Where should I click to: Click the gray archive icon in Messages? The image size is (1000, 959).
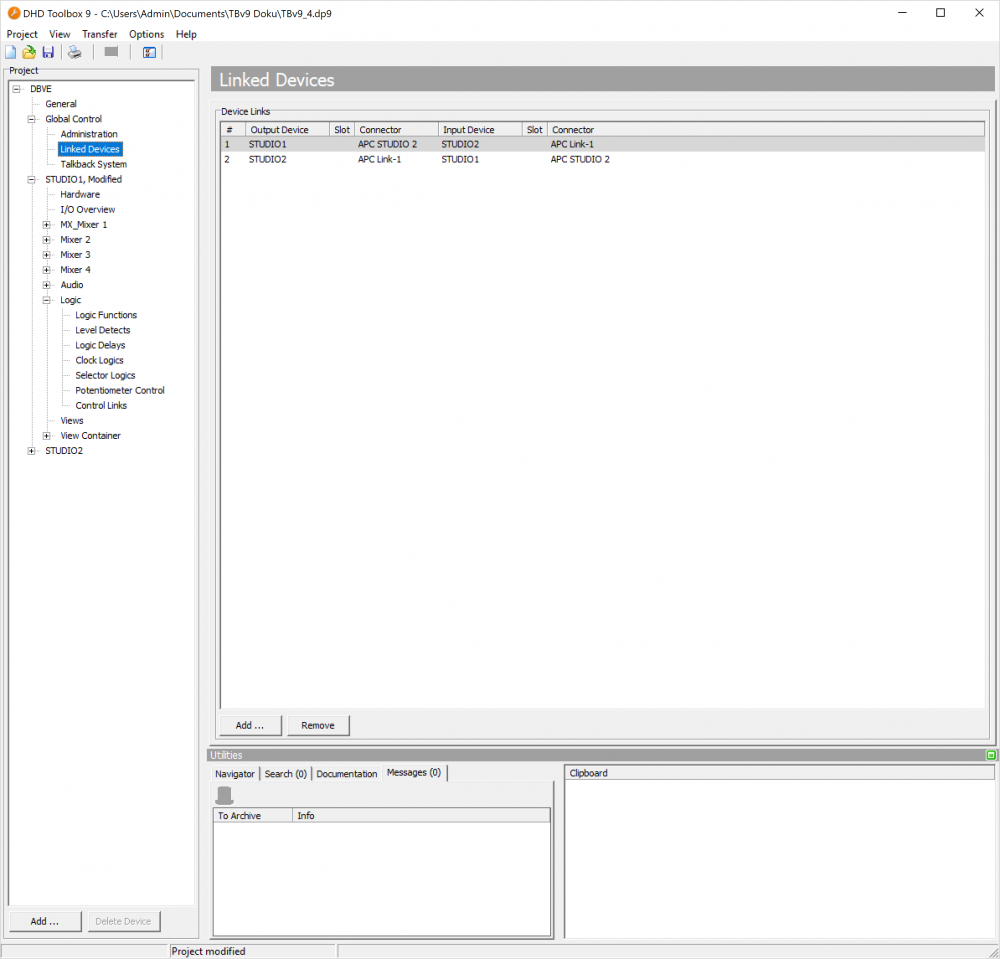[x=225, y=795]
